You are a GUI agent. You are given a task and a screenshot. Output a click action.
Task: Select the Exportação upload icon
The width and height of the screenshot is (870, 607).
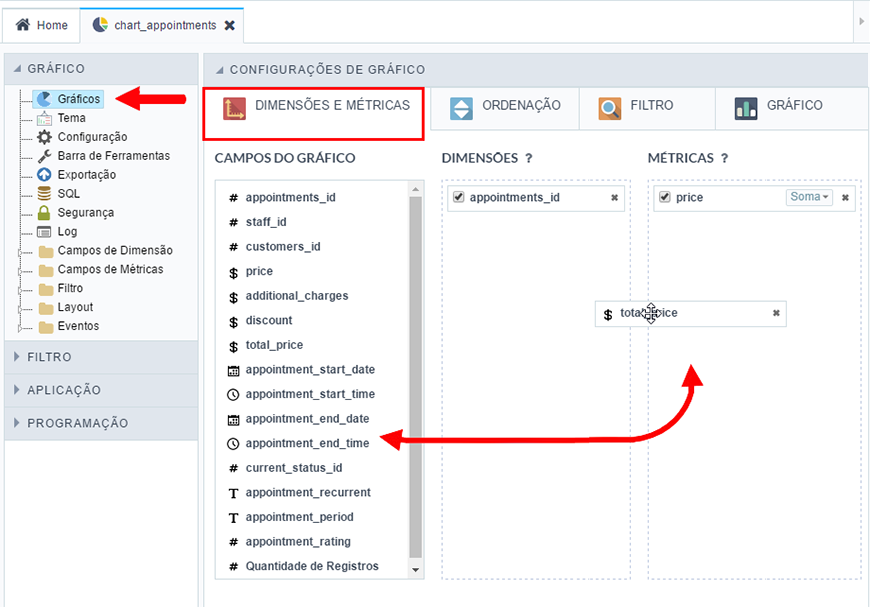pos(44,175)
